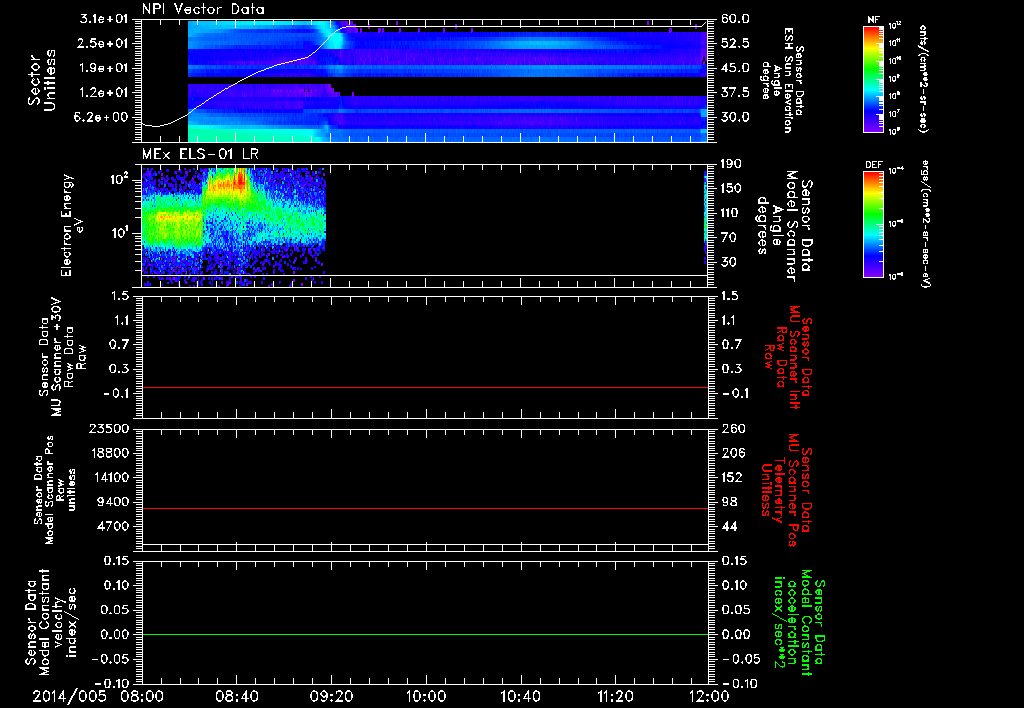Click the 1.9e+01 sector tick label
Image resolution: width=1024 pixels, height=708 pixels.
[x=104, y=68]
